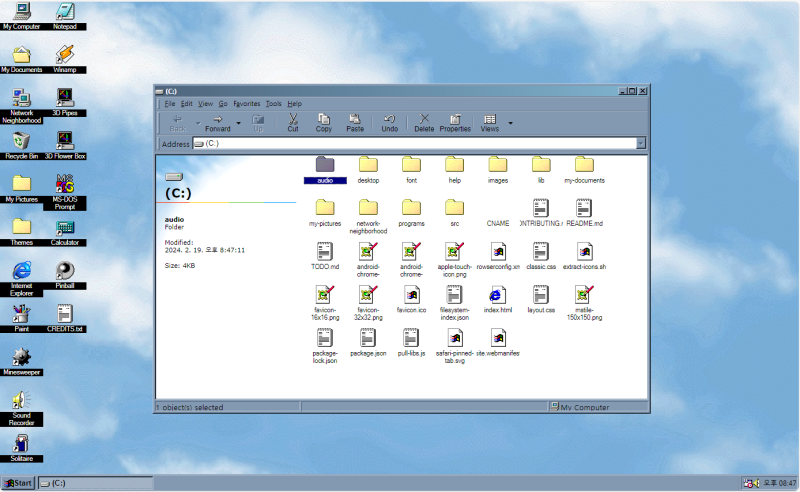Image resolution: width=800 pixels, height=492 pixels.
Task: Select the favicon.ico file
Action: click(411, 300)
